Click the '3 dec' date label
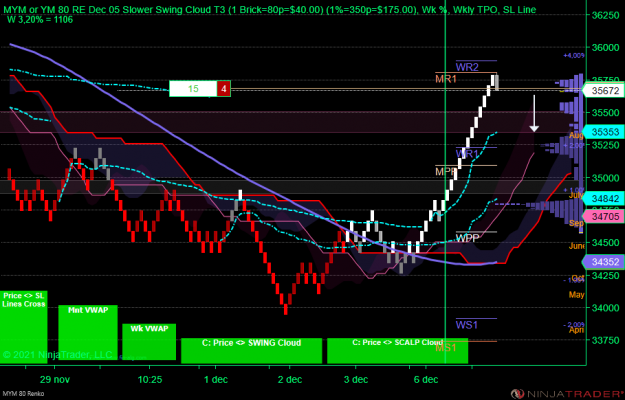Viewport: 625px width, 400px height. [356, 379]
